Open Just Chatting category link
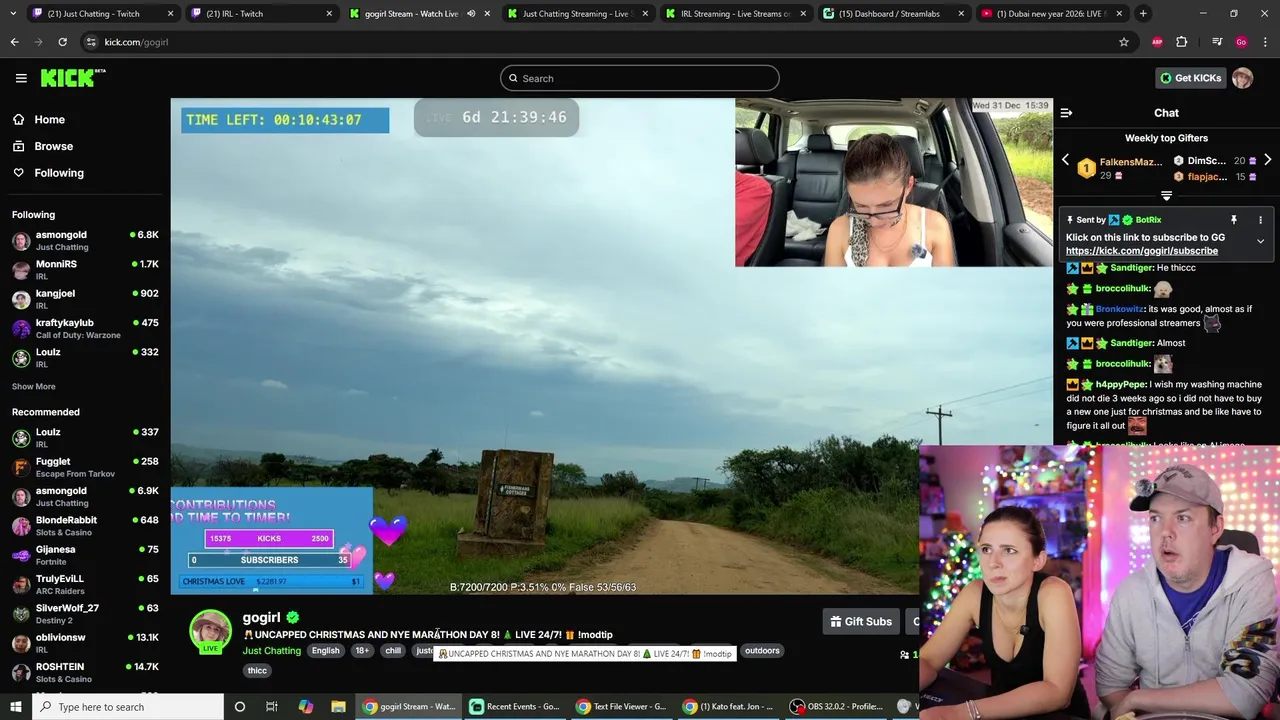Screen dimensions: 1280x720 pos(271,651)
